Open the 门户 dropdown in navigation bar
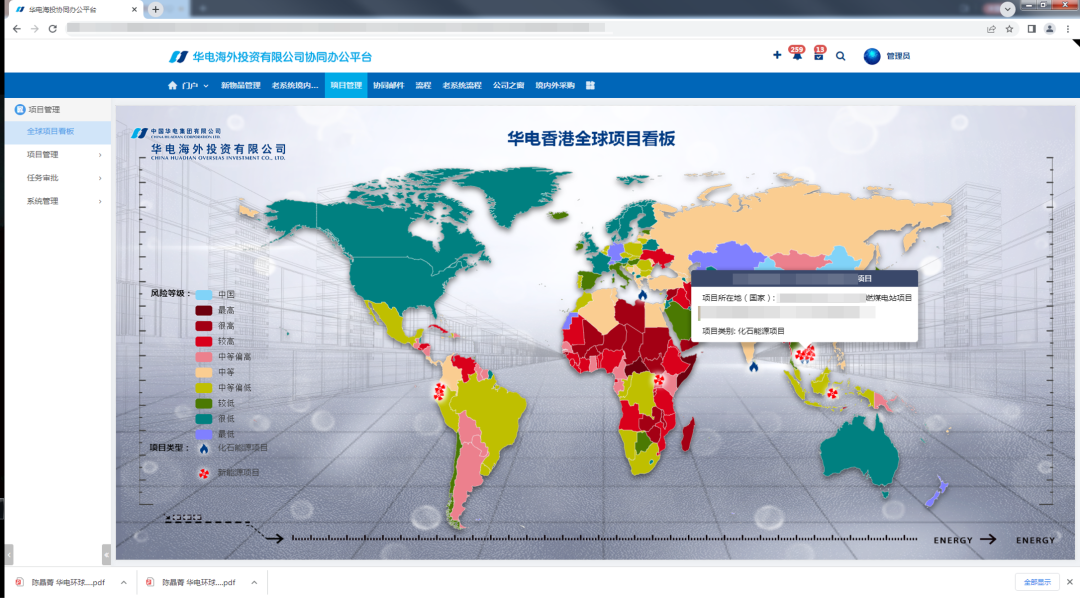 pos(189,86)
